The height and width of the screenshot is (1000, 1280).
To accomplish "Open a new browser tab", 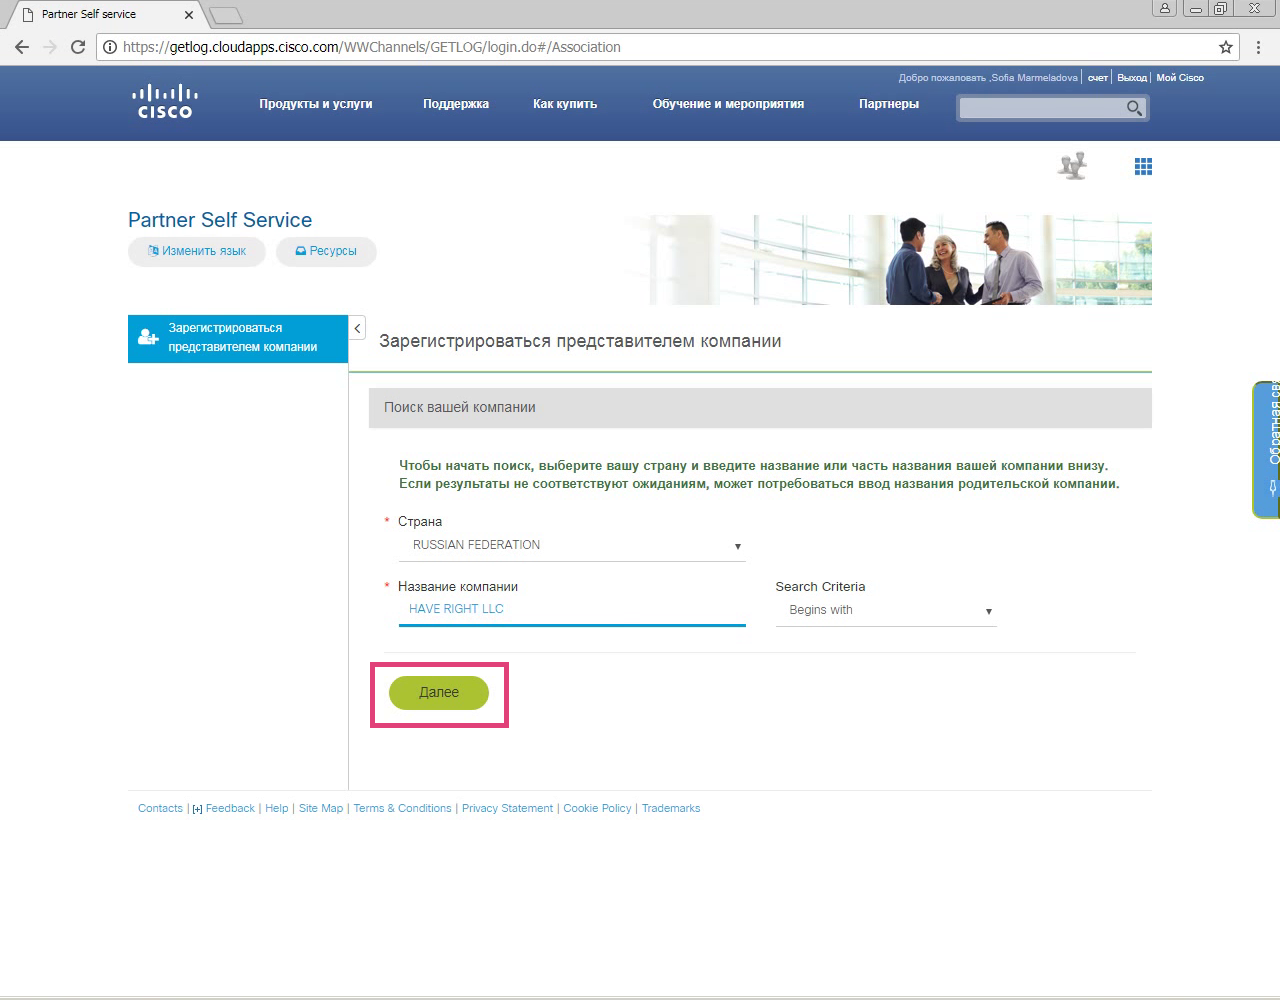I will tap(226, 15).
